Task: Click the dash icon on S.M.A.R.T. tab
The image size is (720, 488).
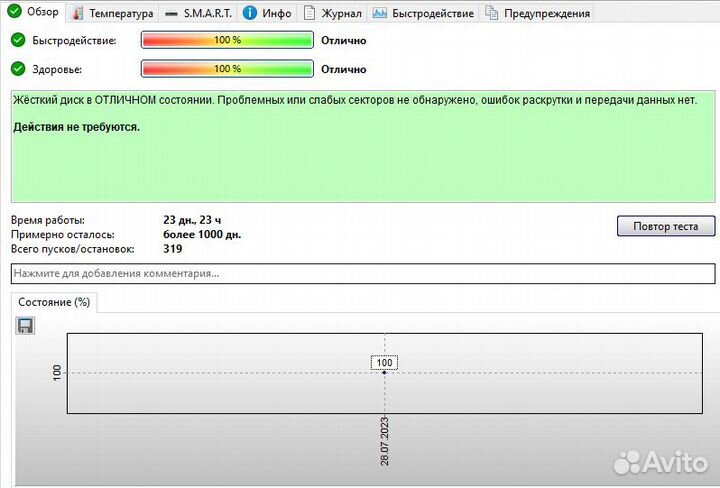Action: 171,14
